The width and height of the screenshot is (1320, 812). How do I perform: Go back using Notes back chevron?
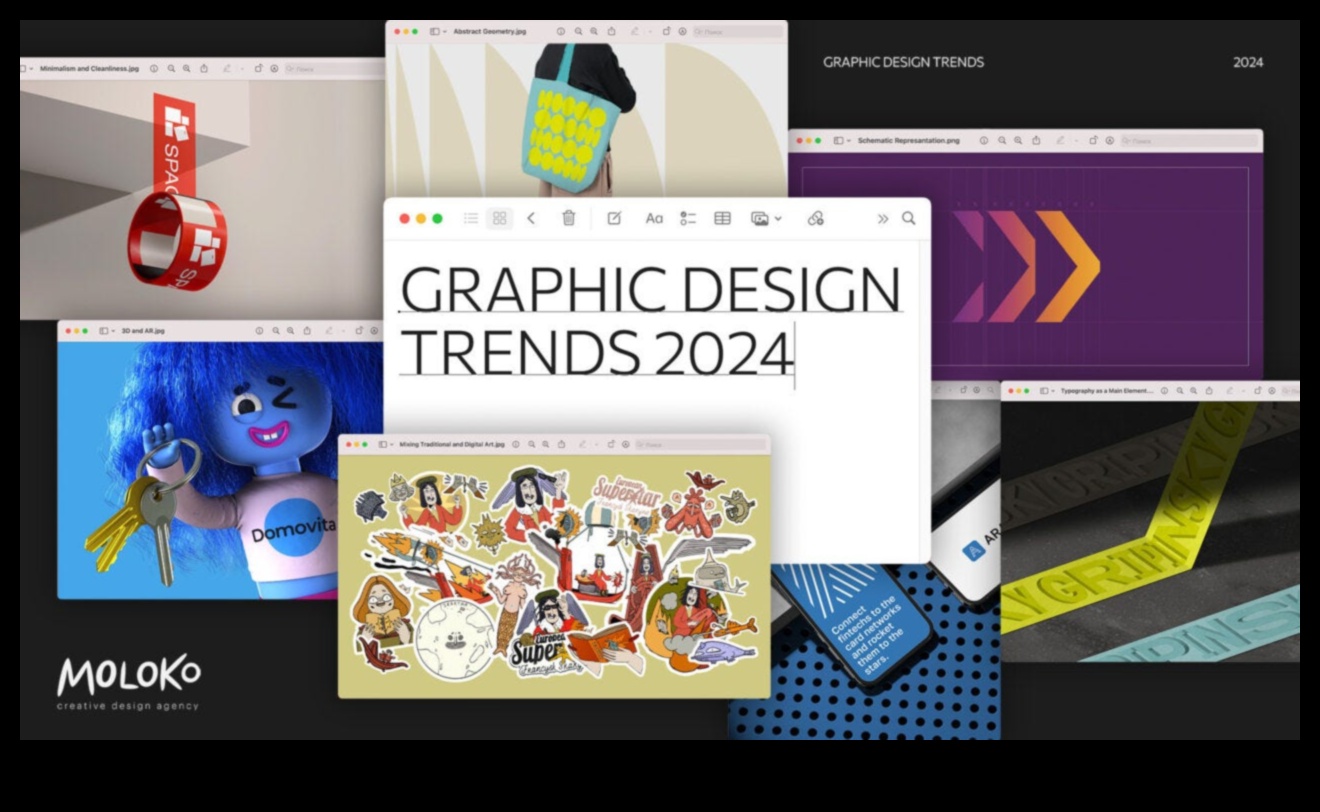531,218
